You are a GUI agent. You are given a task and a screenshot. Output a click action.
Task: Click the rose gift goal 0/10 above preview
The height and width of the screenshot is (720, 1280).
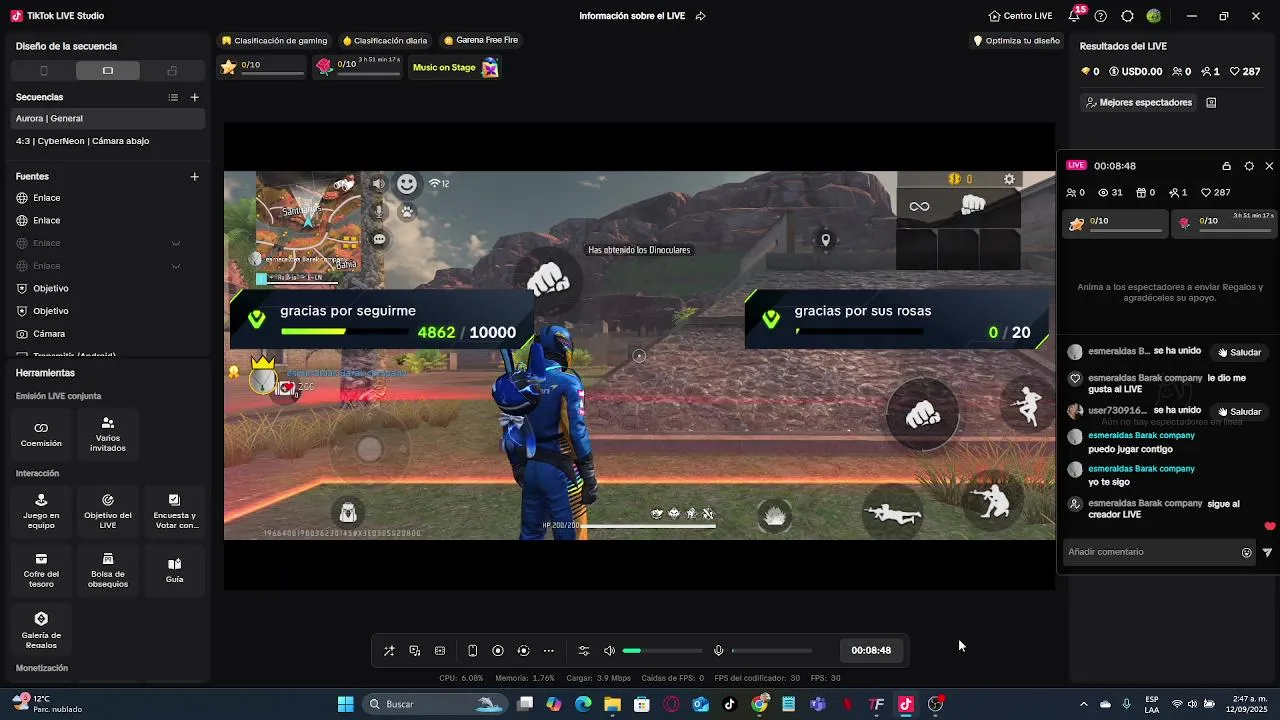point(359,67)
